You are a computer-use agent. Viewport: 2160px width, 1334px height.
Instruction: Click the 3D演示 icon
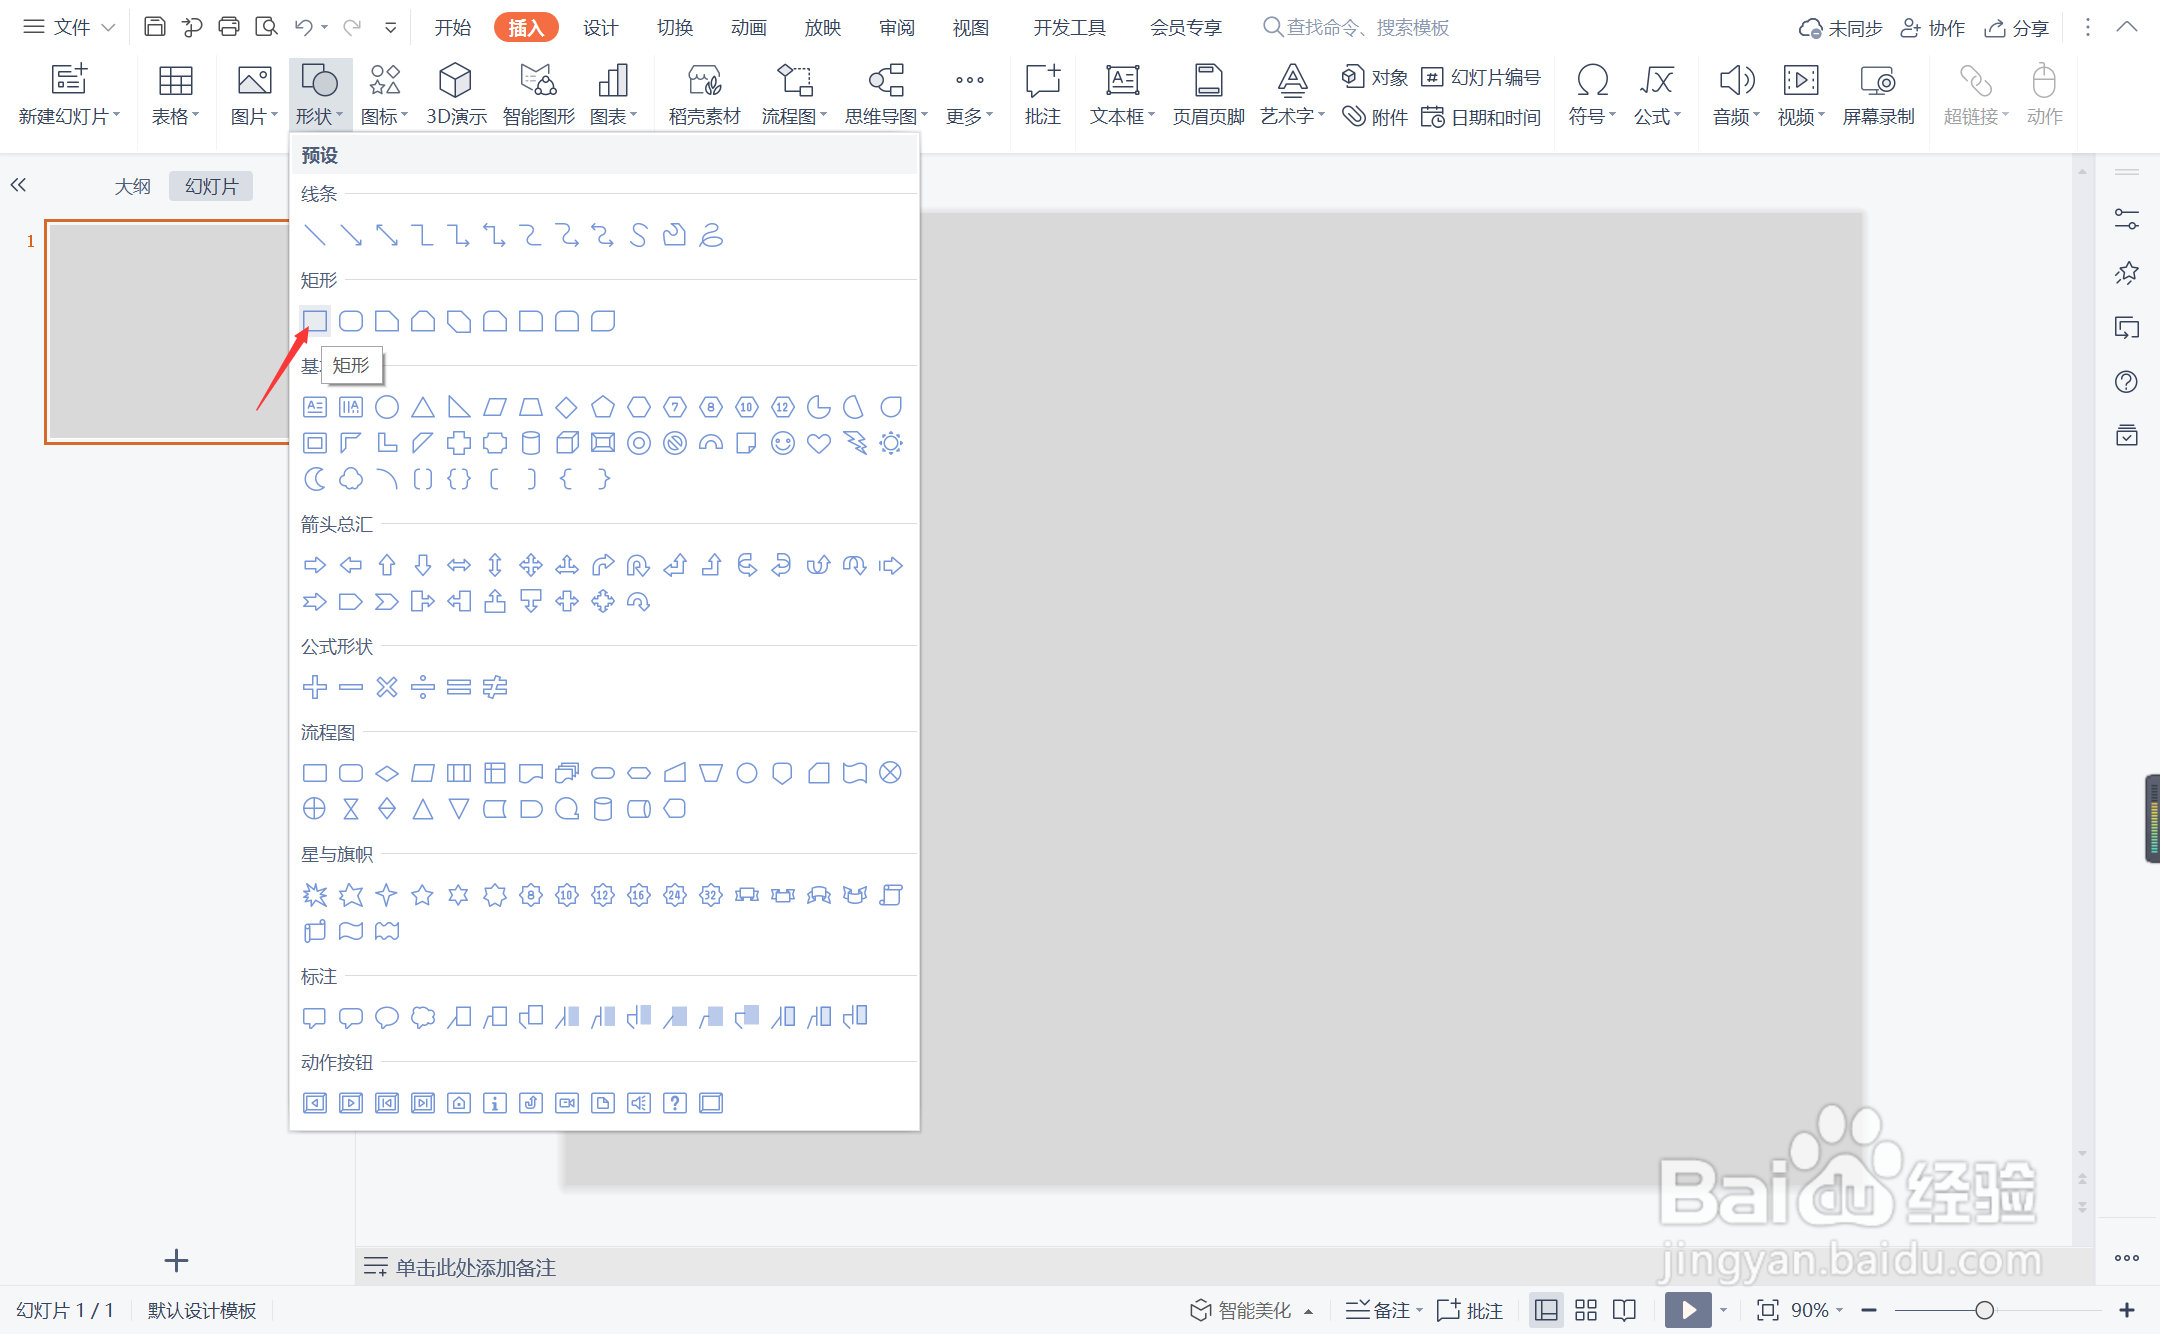pos(456,94)
